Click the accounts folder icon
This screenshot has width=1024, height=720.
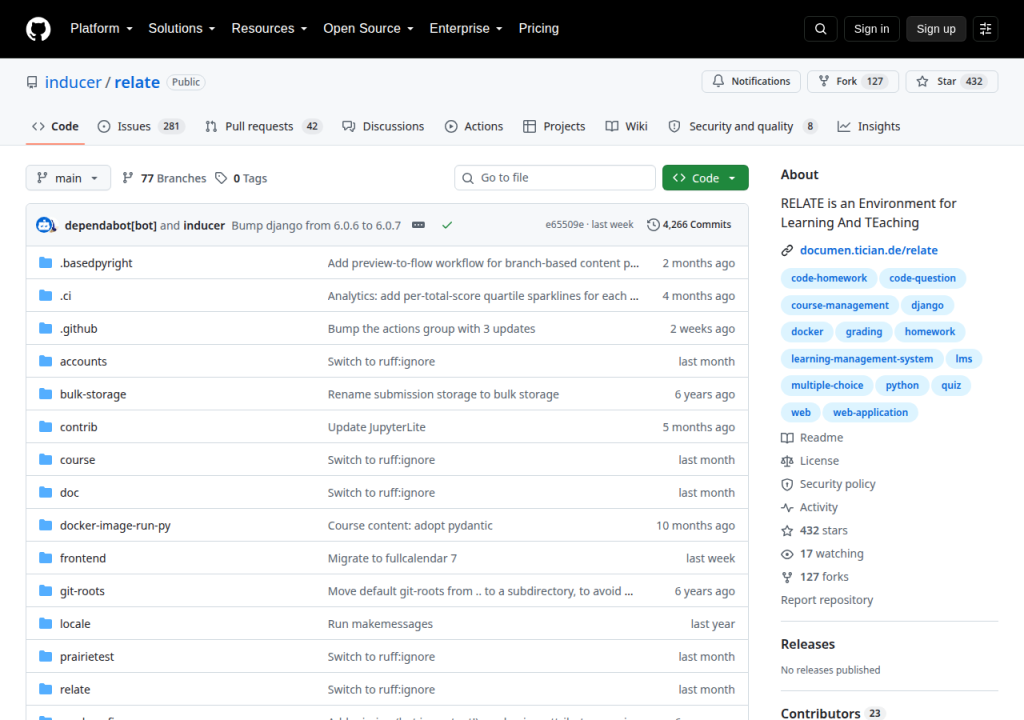click(45, 361)
